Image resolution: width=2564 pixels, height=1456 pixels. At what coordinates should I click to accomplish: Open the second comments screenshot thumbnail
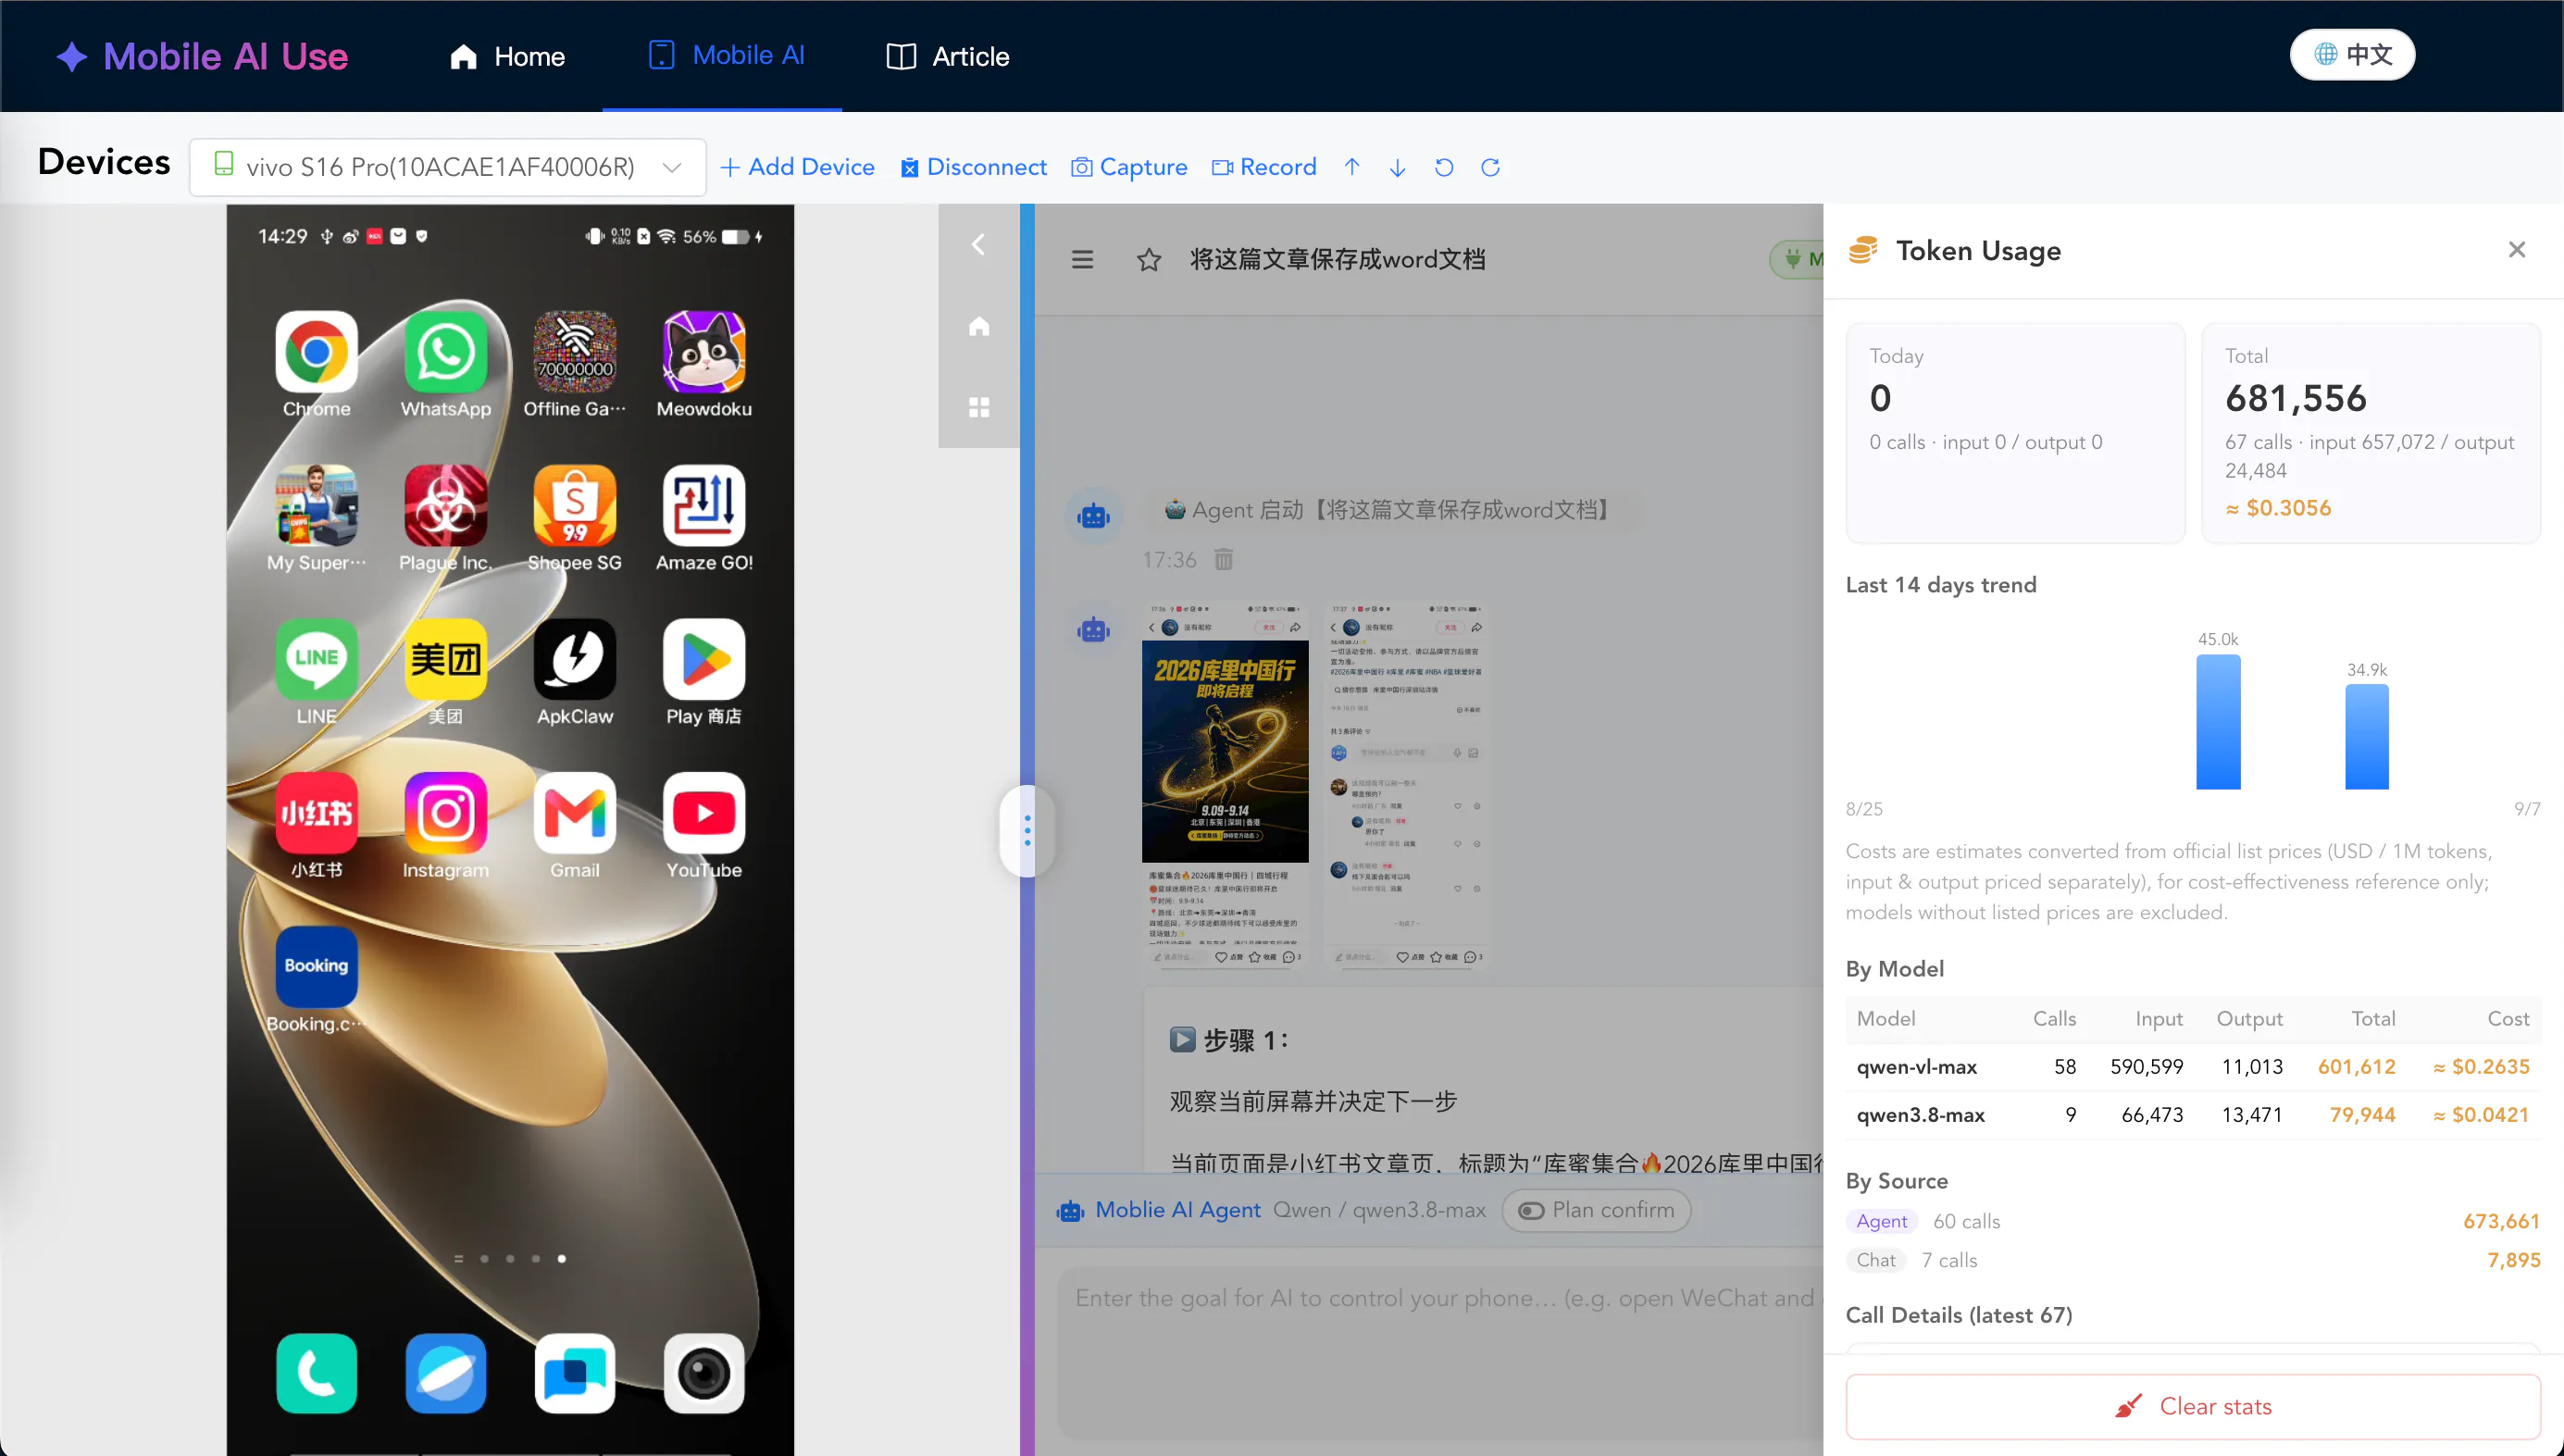tap(1406, 785)
